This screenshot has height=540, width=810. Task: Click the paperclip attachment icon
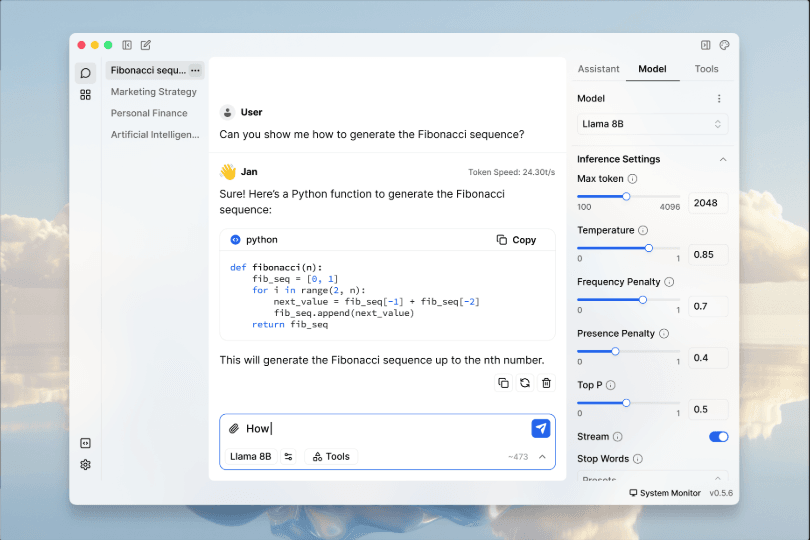click(234, 429)
